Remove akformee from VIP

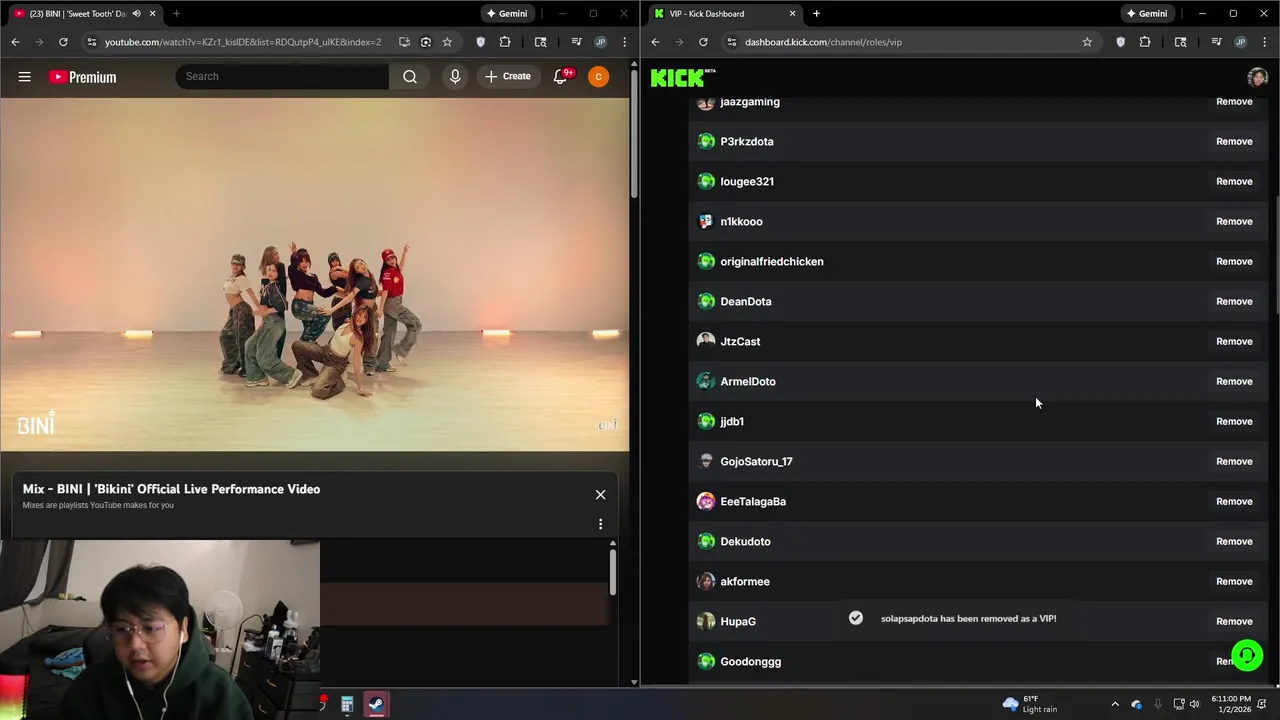tap(1234, 581)
